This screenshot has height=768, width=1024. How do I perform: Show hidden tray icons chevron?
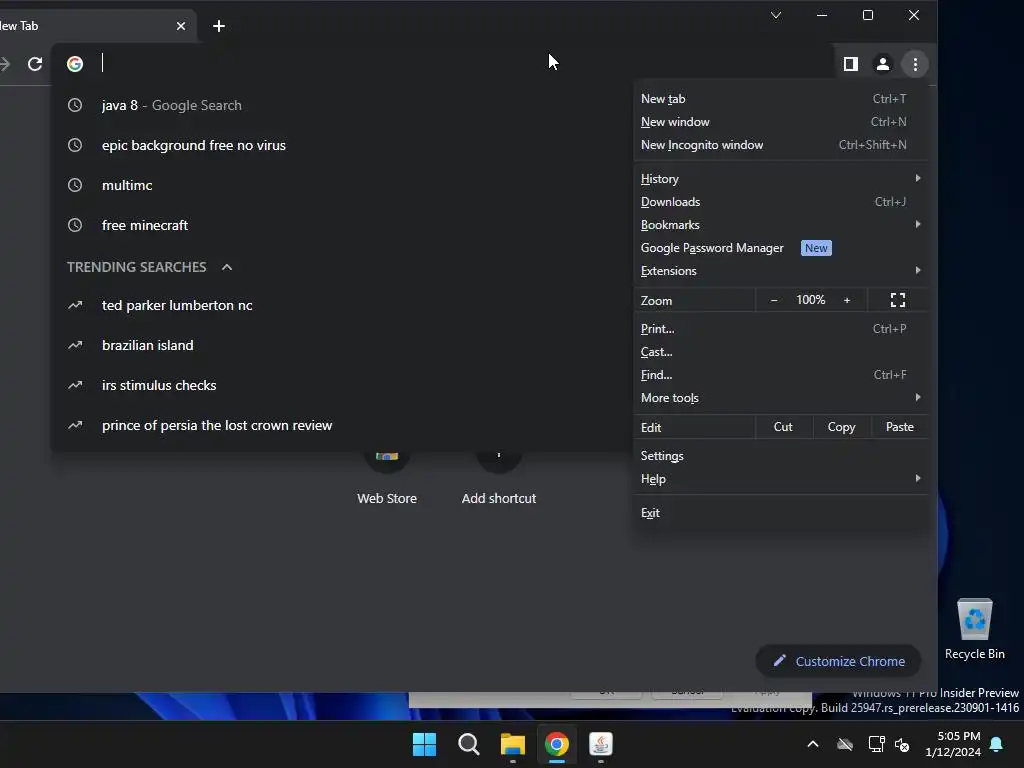point(813,744)
